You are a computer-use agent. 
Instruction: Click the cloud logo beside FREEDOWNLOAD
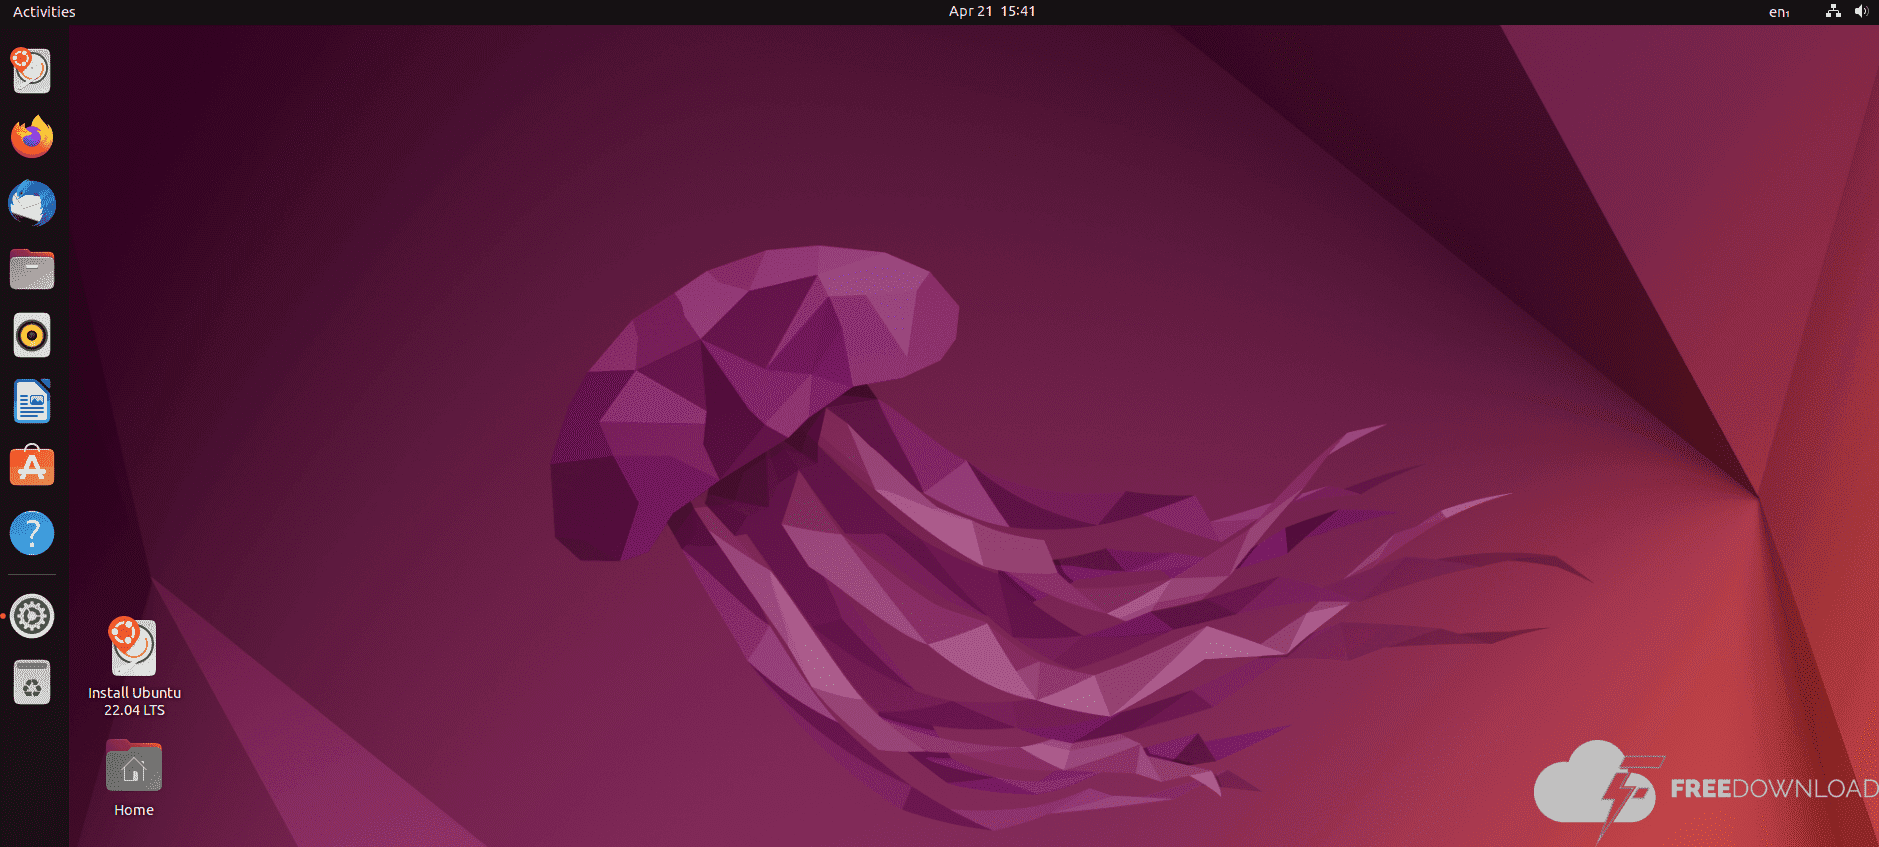pos(1592,786)
